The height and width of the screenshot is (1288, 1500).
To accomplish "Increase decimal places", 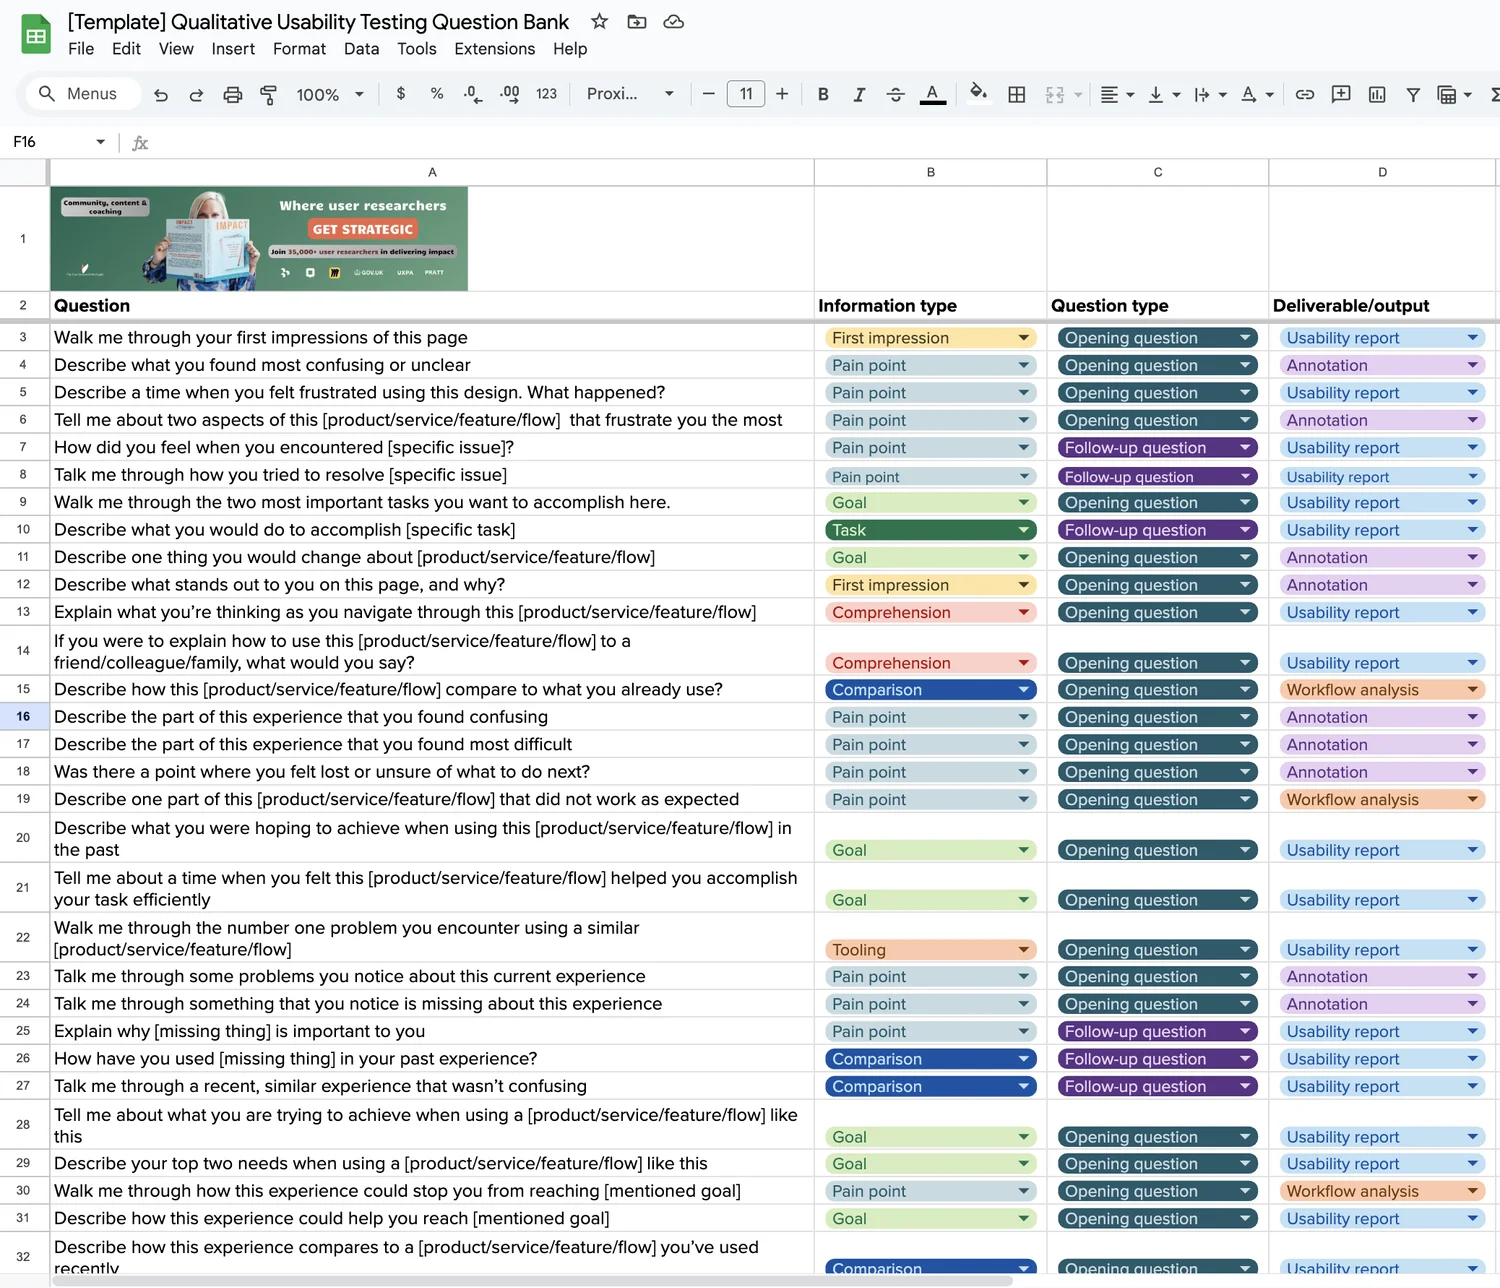I will (510, 94).
